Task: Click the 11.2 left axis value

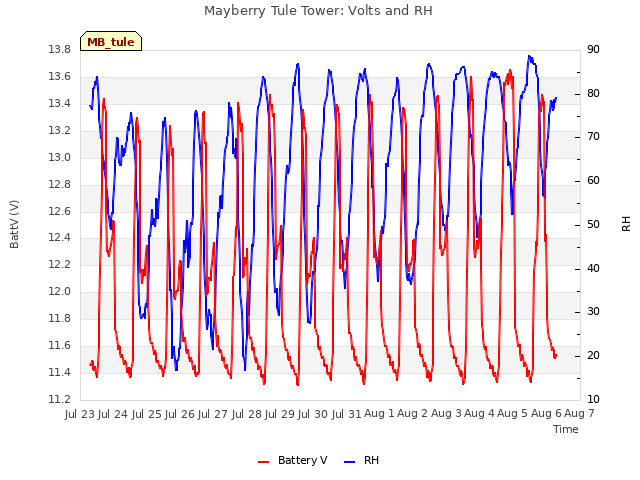Action: click(x=60, y=400)
